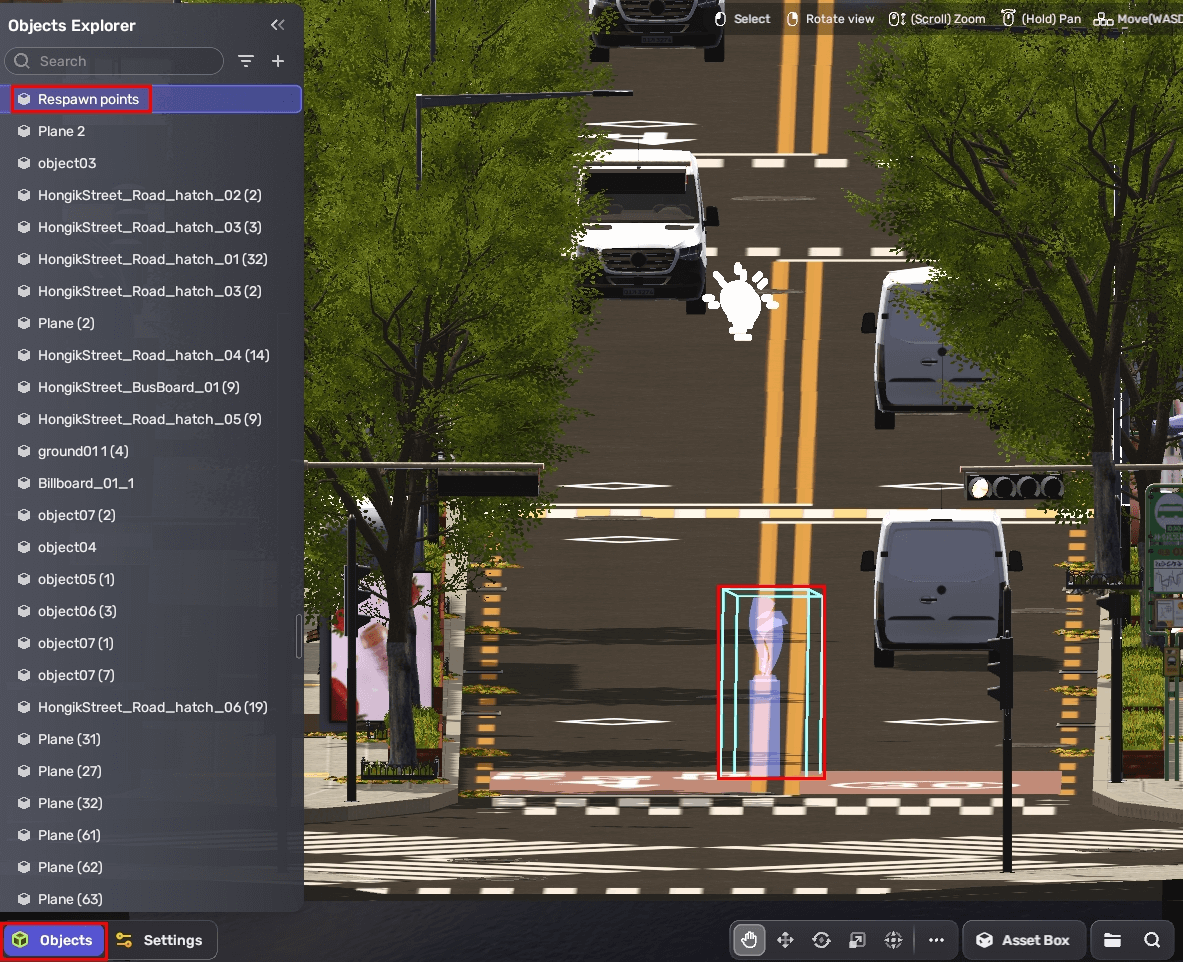Image resolution: width=1183 pixels, height=962 pixels.
Task: Click the magnifier search icon at bottom right
Action: [1152, 940]
